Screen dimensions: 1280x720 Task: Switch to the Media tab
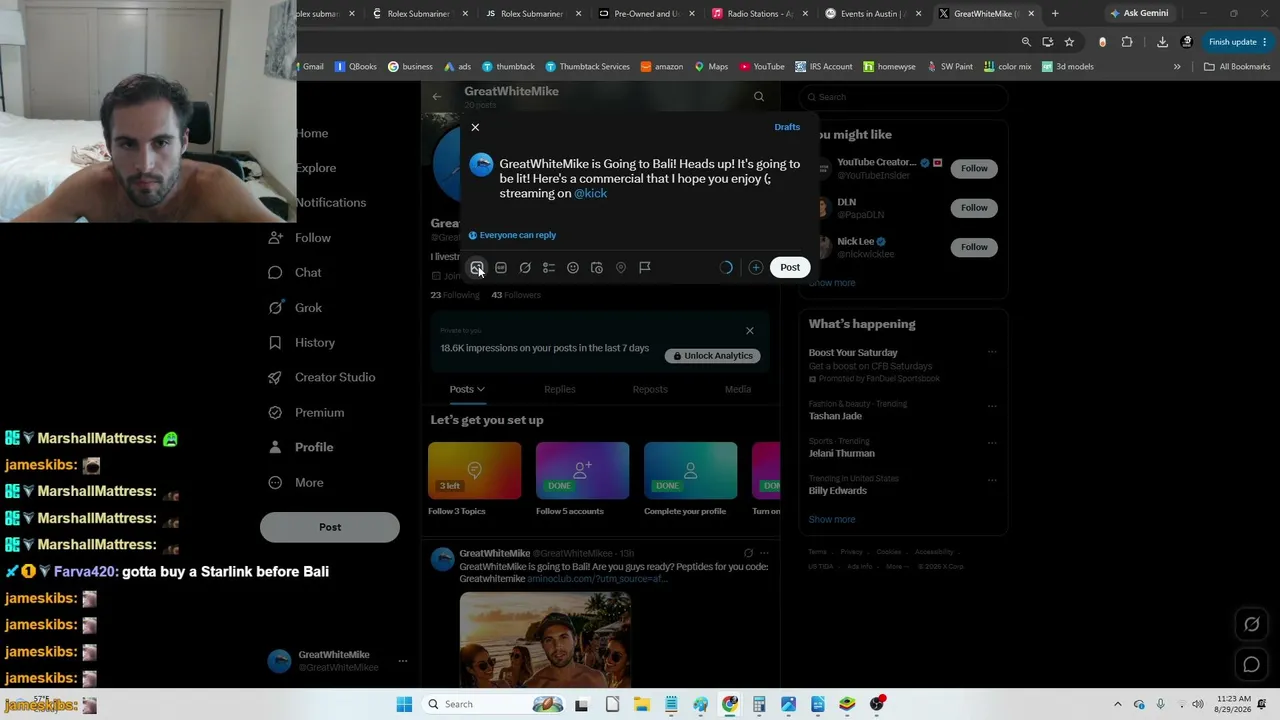[x=738, y=389]
